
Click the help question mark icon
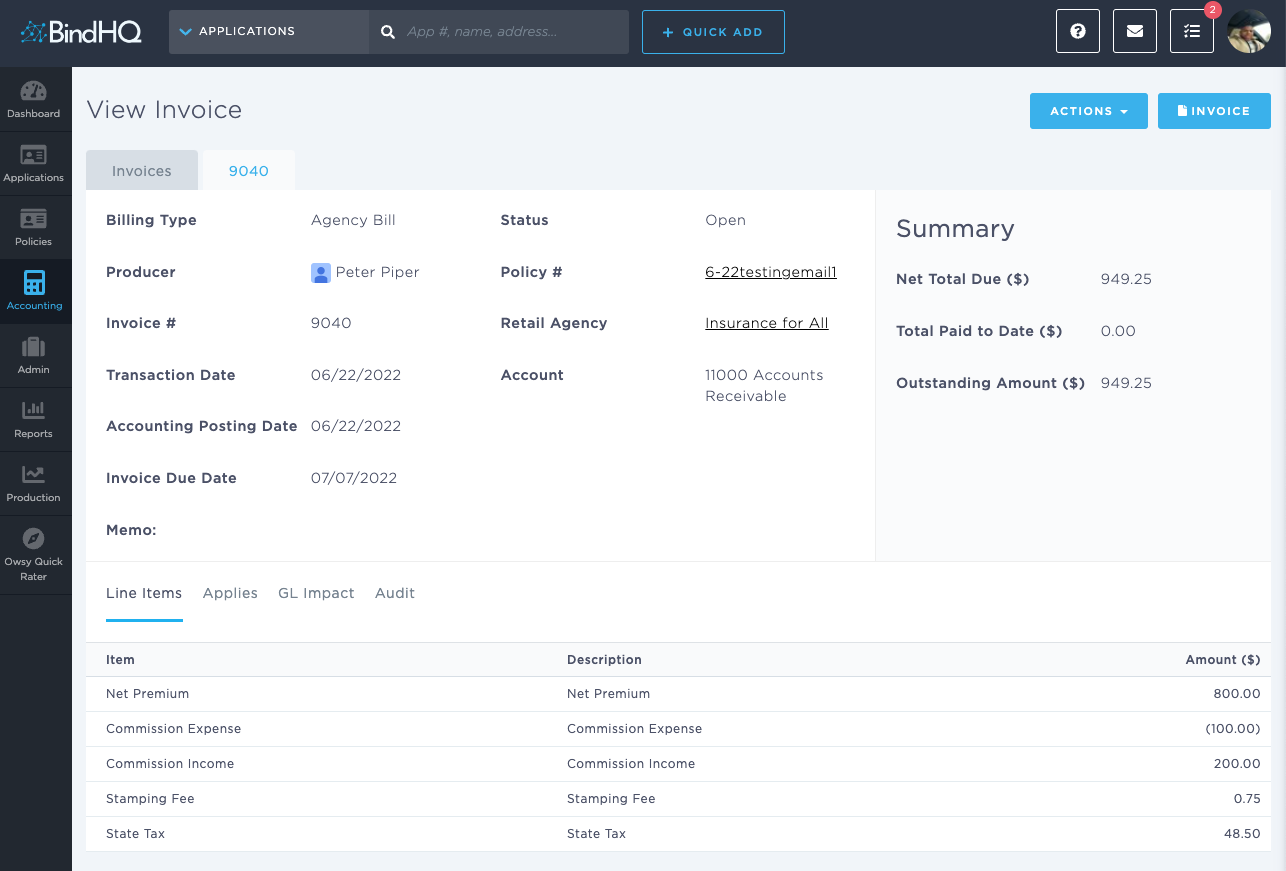[x=1078, y=32]
